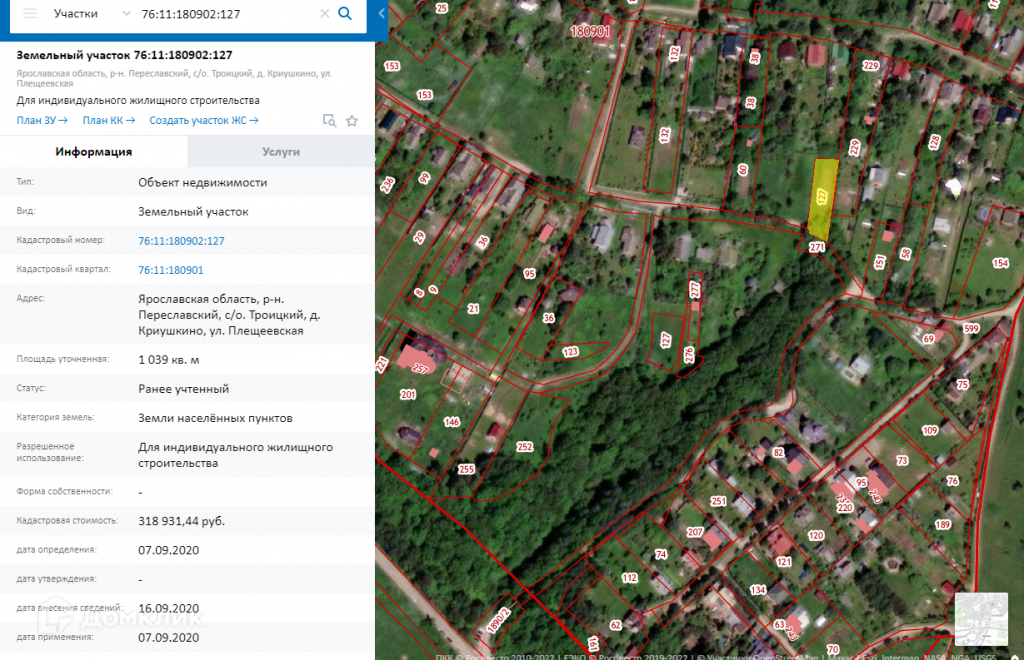Click parcel label 21 on map
Viewport: 1024px width, 660px height.
pyautogui.click(x=473, y=309)
